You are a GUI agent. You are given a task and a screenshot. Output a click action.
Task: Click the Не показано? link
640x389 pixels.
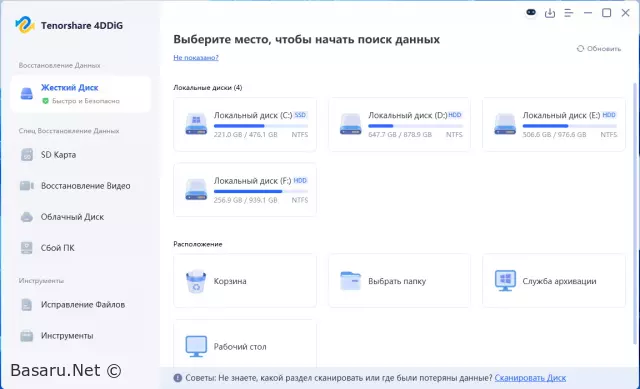click(196, 58)
